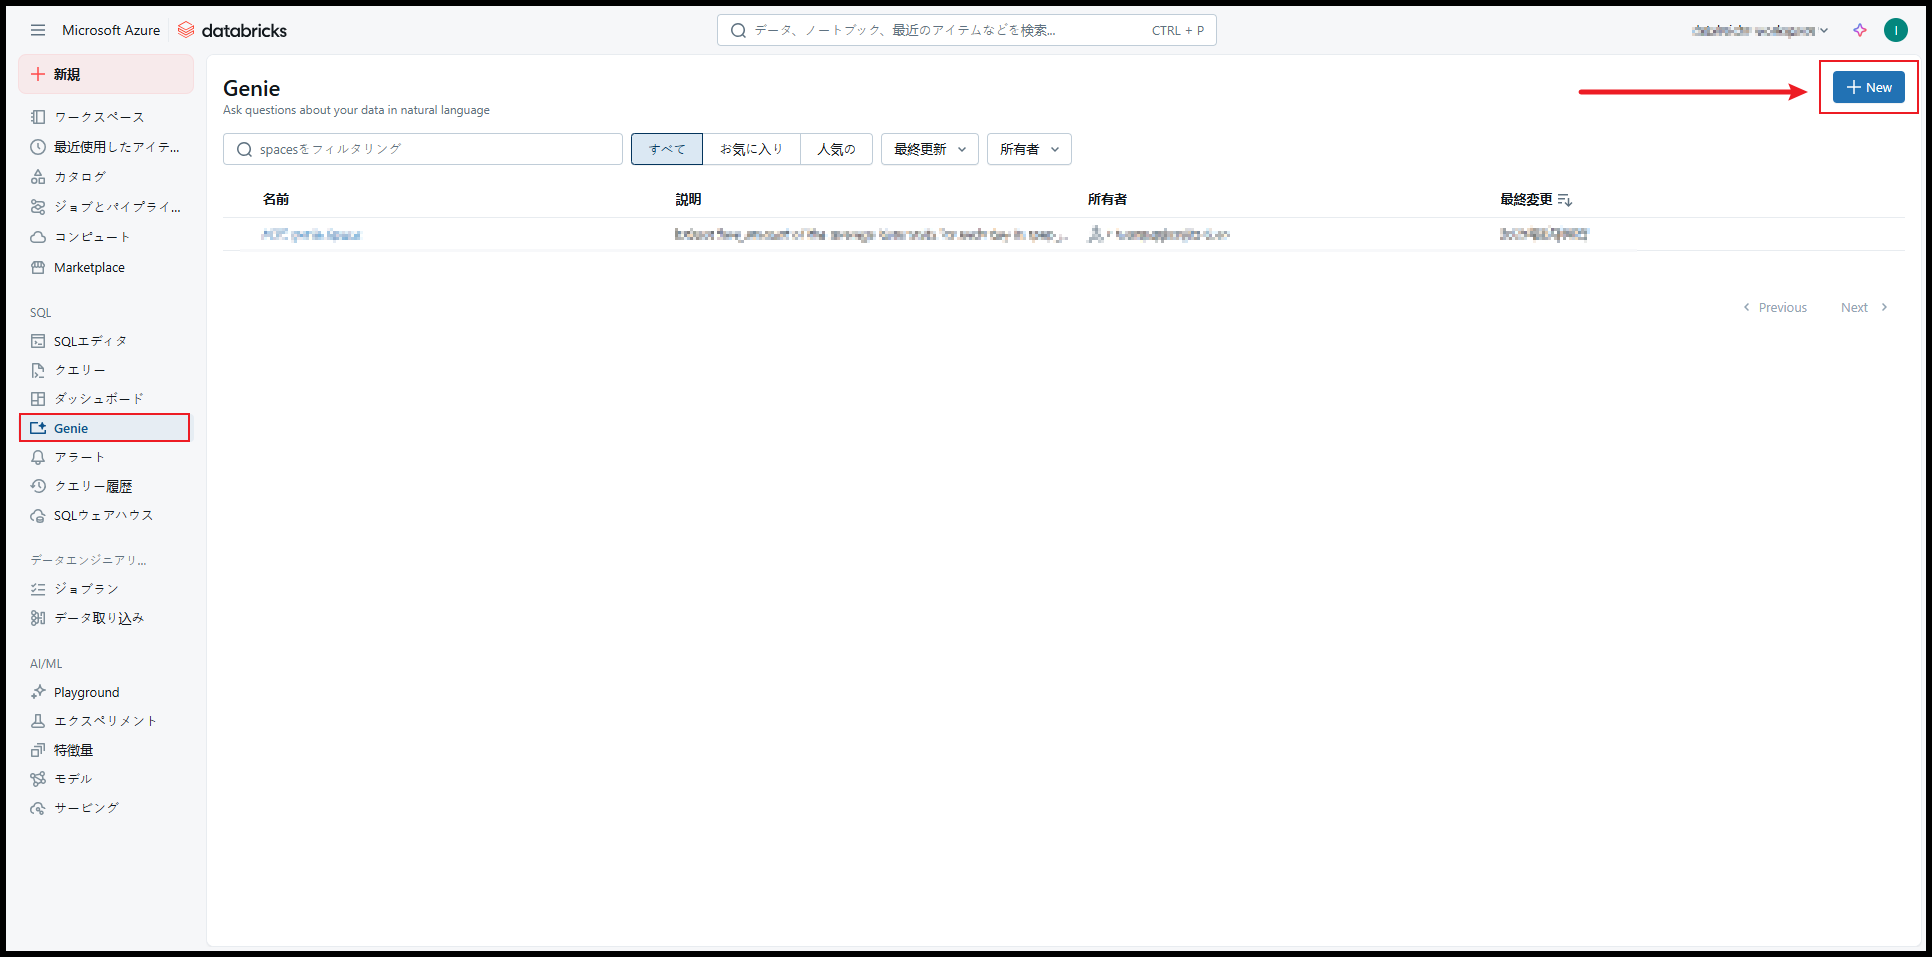This screenshot has height=957, width=1932.
Task: Click the spaces filter search field
Action: 423,149
